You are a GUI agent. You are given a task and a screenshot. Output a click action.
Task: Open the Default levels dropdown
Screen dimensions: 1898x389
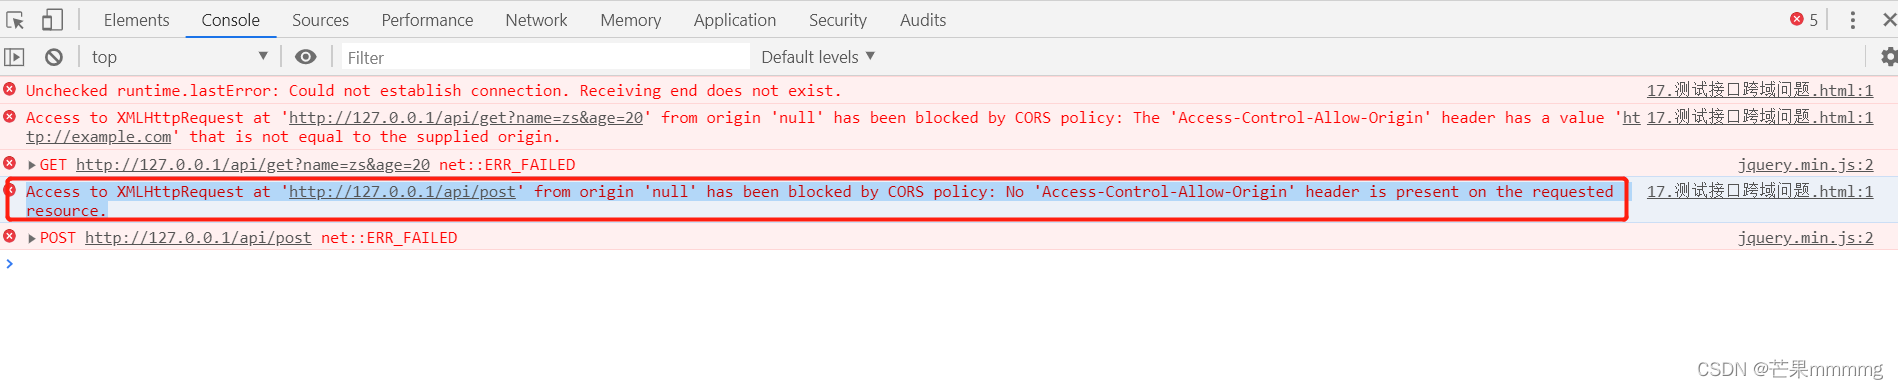(x=818, y=57)
